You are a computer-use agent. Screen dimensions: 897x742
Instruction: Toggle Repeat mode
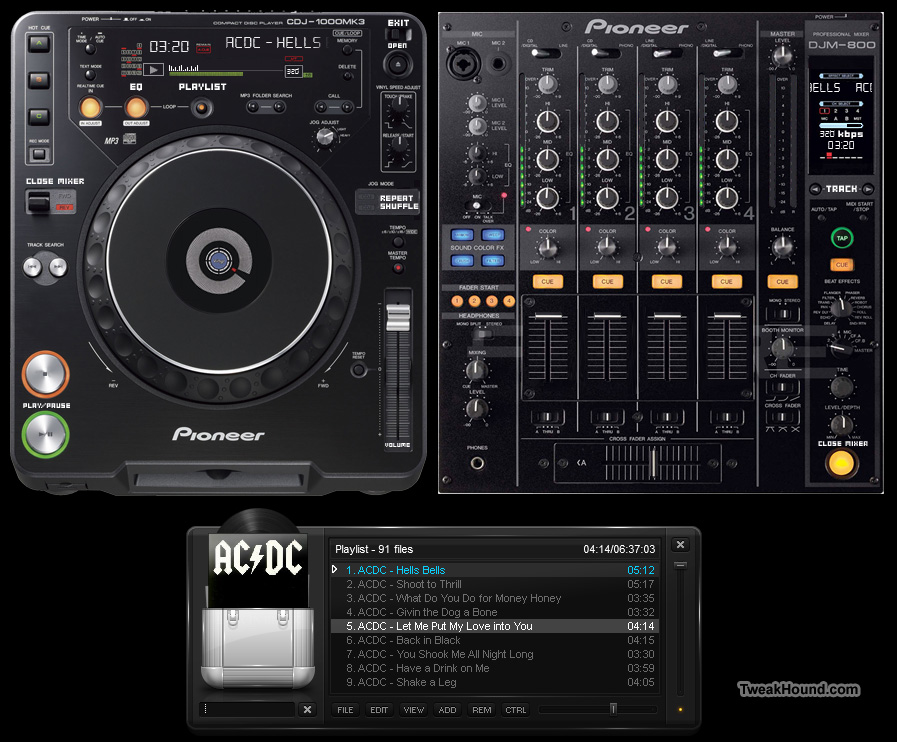point(396,198)
